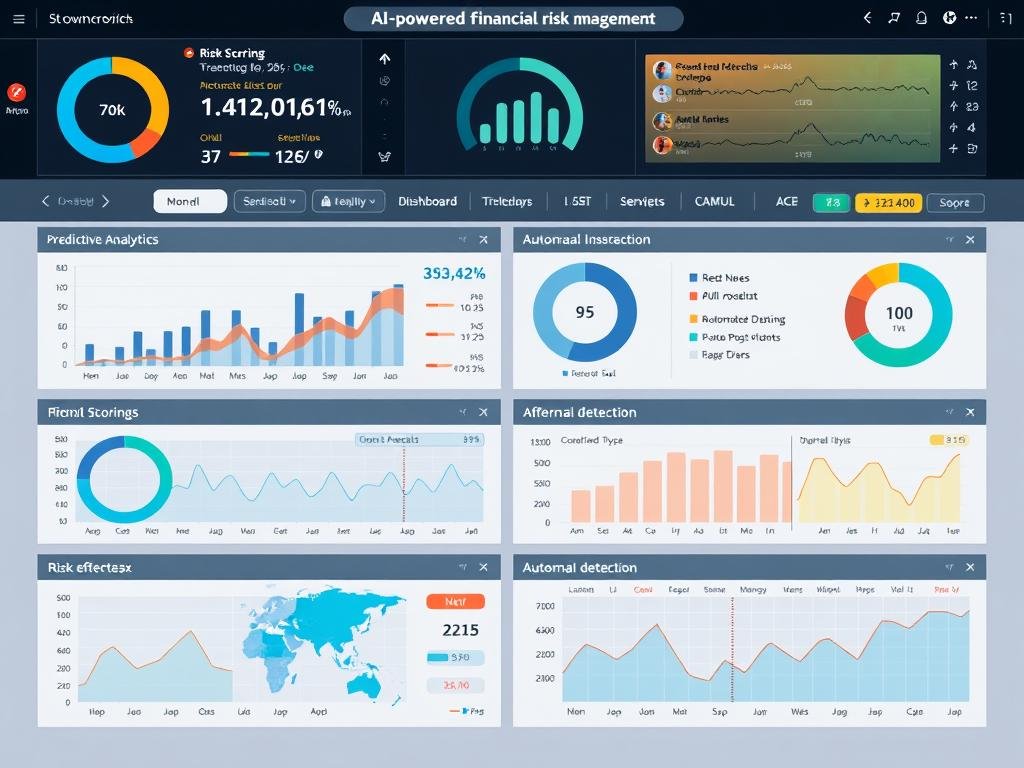Open the notifications bell icon
The image size is (1024, 768).
tap(920, 17)
